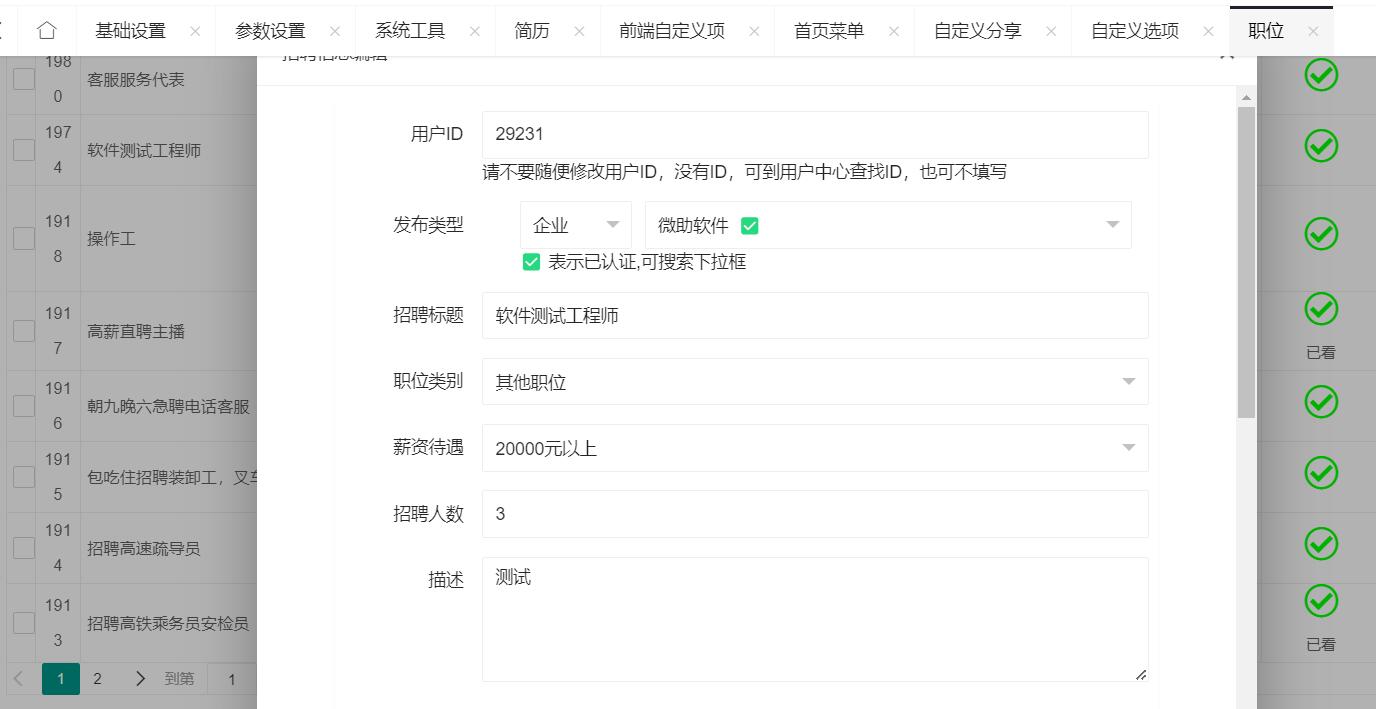Close the 职位 tab

tap(1313, 32)
